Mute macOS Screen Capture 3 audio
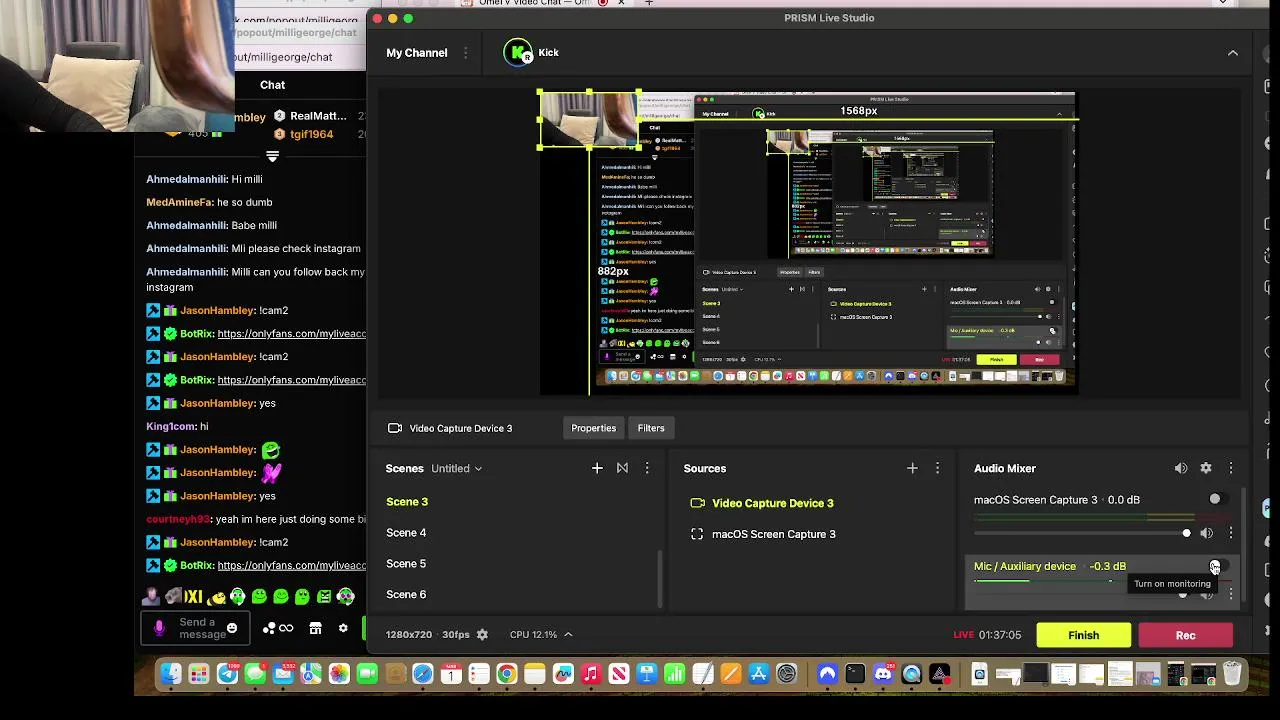Image resolution: width=1280 pixels, height=720 pixels. pyautogui.click(x=1207, y=533)
